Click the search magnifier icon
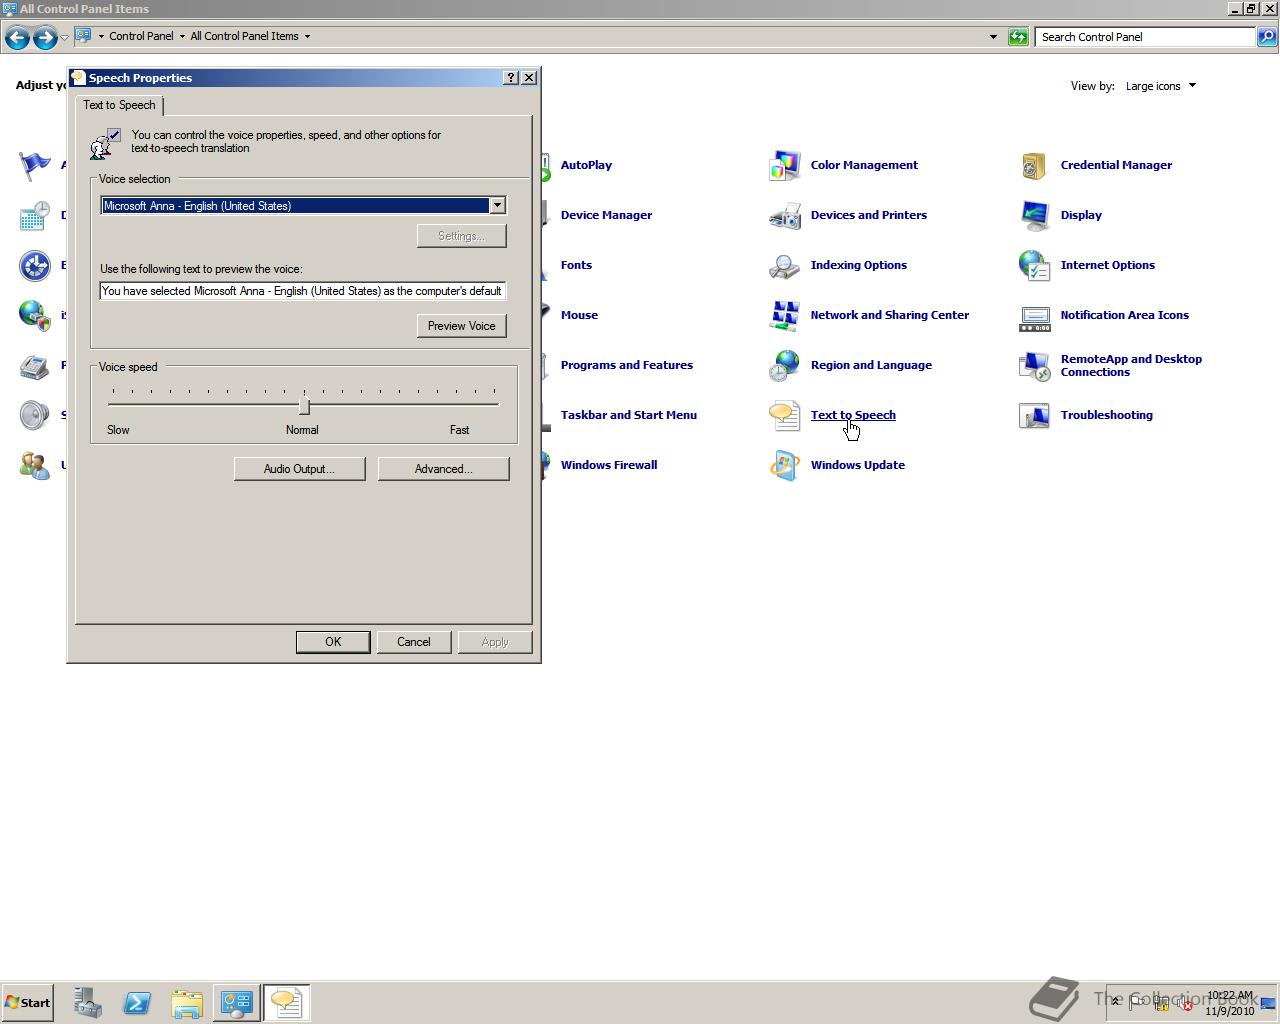The width and height of the screenshot is (1280, 1024). 1267,37
